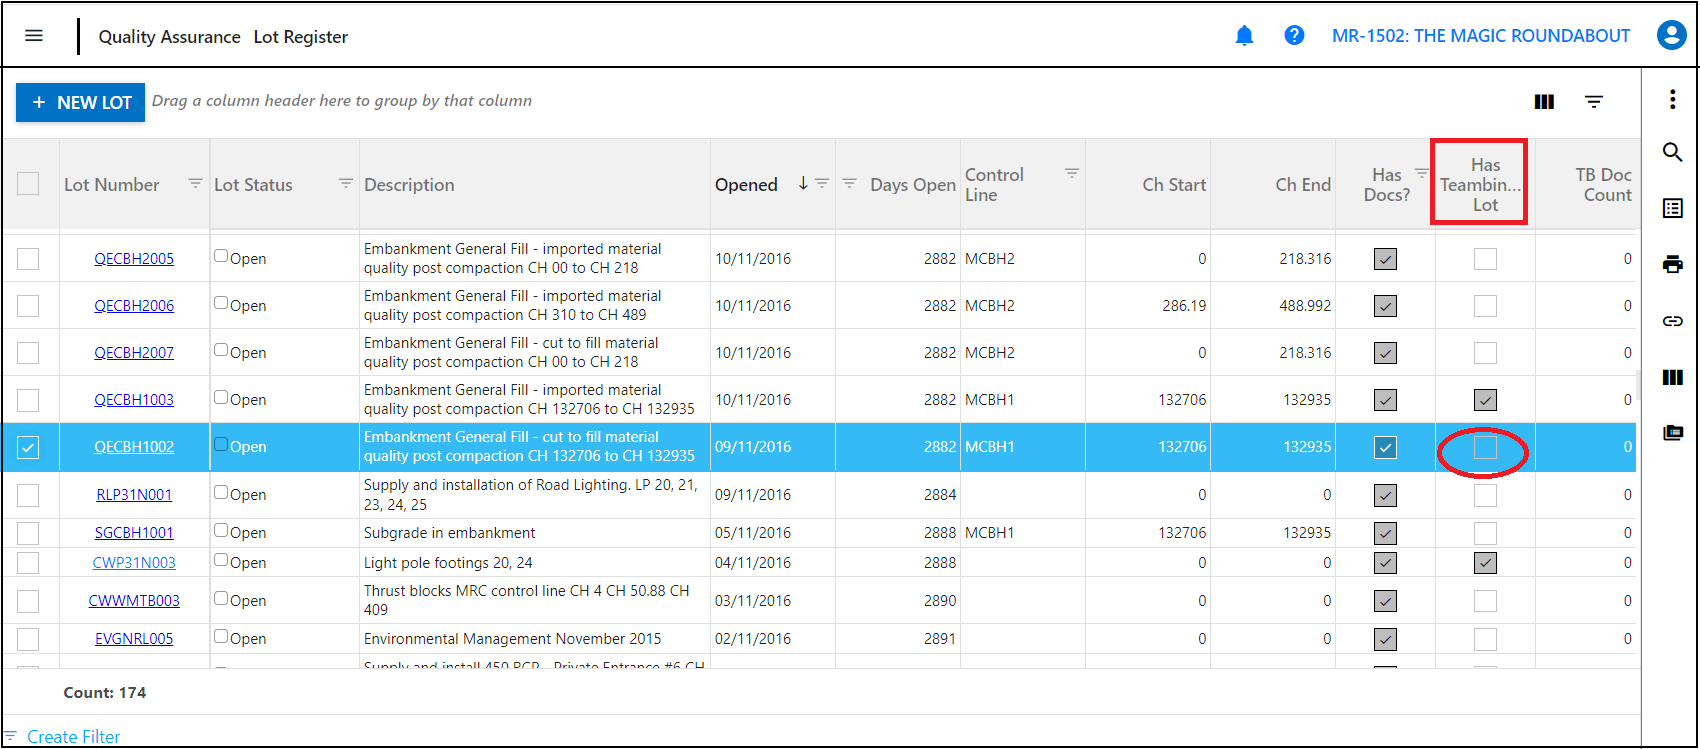Open Days Open column filter menu

849,183
